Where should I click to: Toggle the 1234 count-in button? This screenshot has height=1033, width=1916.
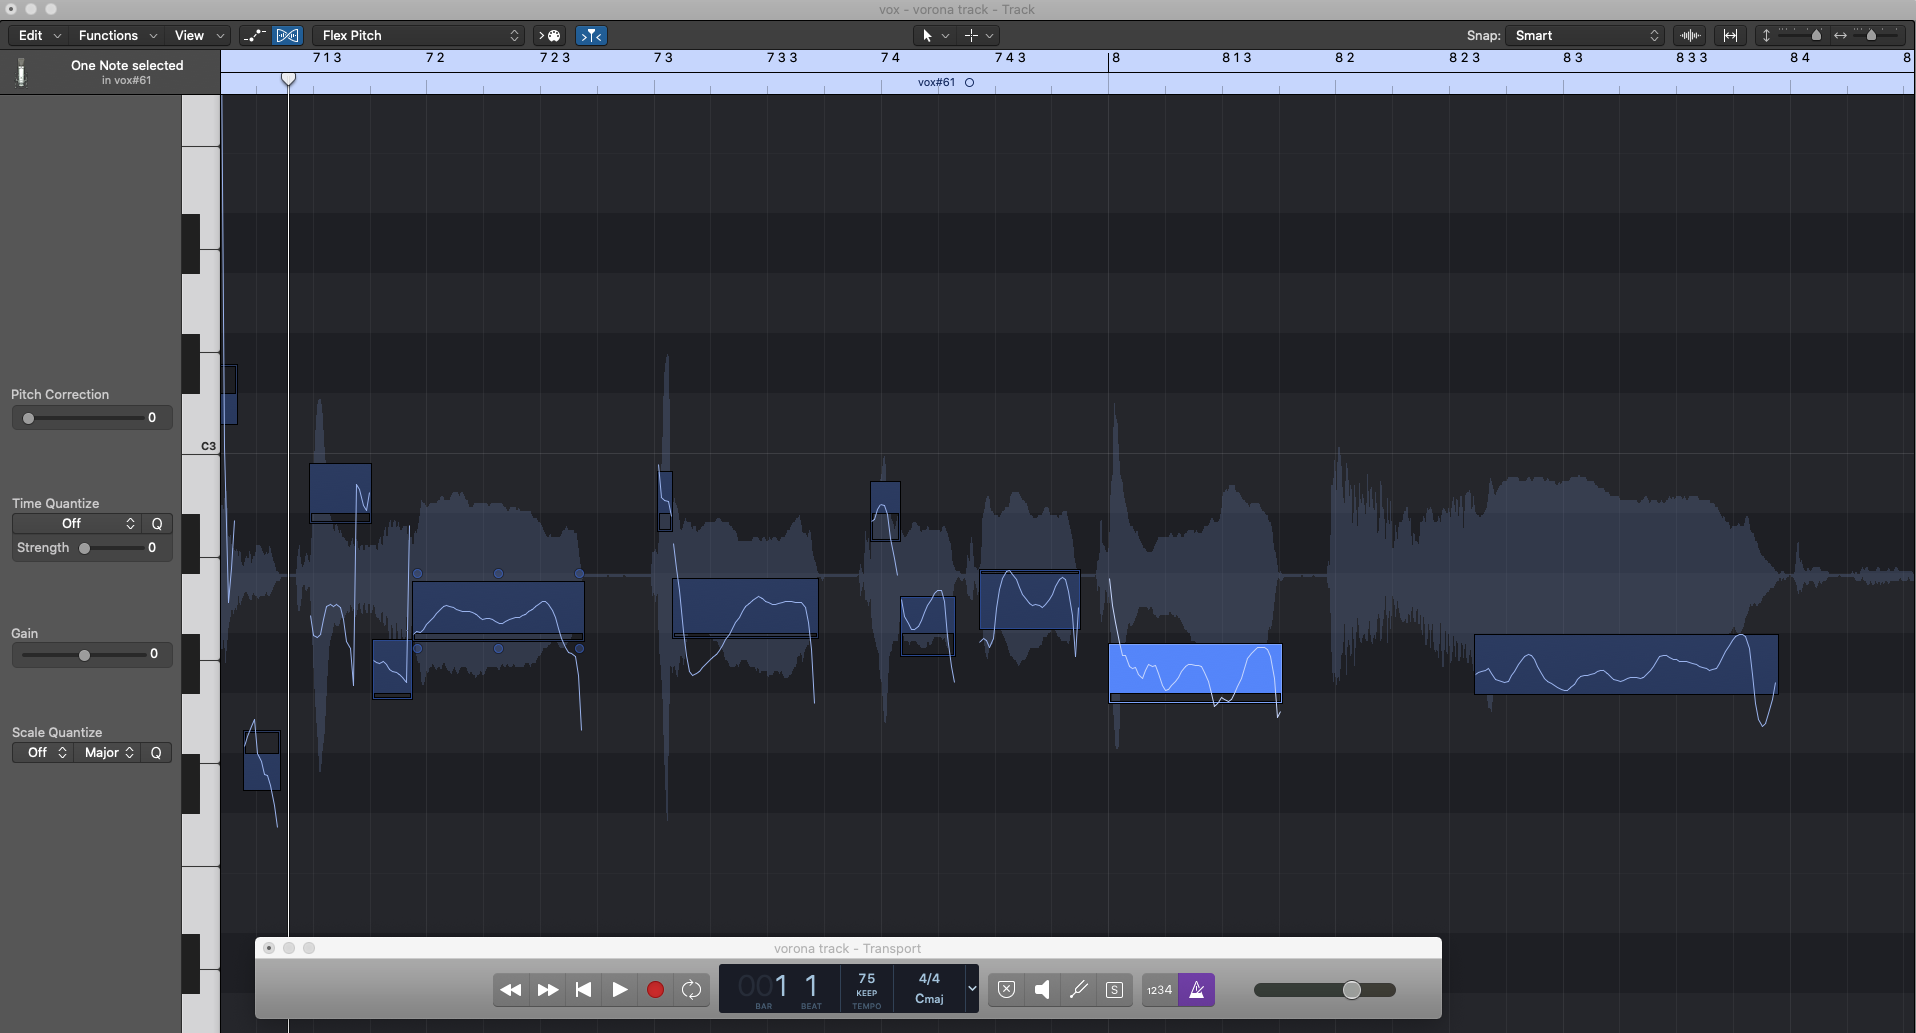pos(1160,990)
